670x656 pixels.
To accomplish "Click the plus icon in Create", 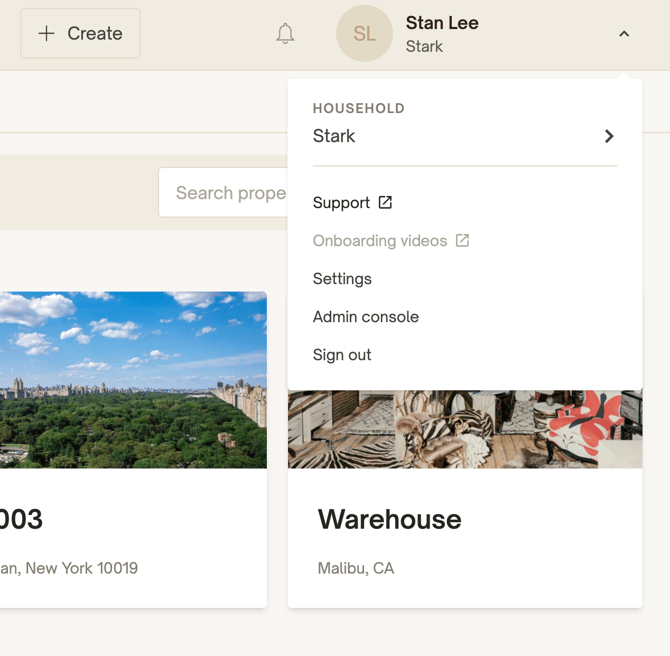I will click(46, 34).
